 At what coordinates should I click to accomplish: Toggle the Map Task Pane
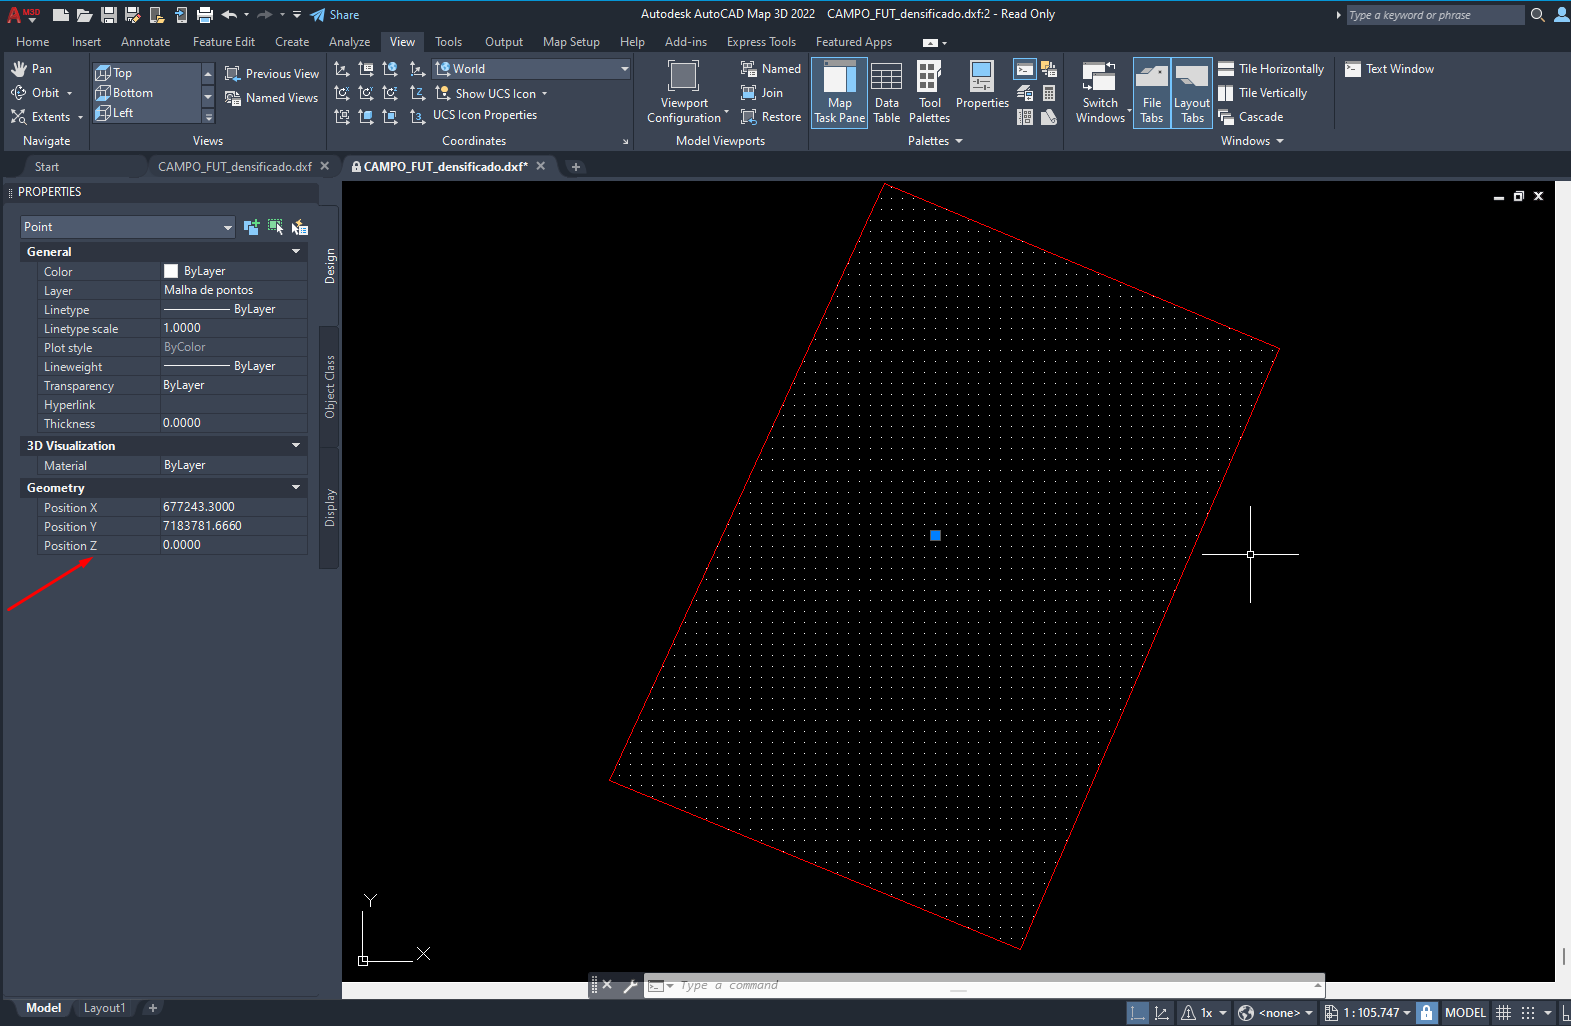[x=840, y=92]
